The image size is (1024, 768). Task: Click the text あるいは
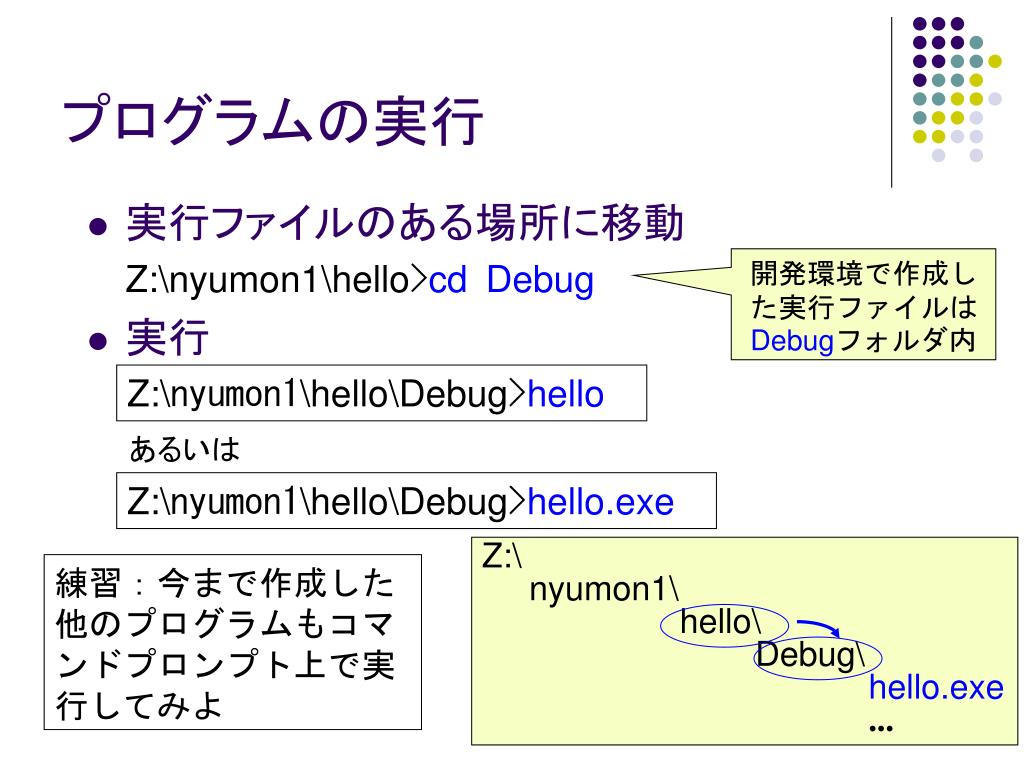point(184,449)
